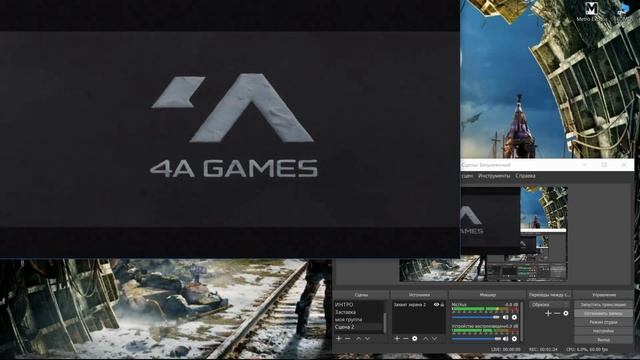Move selected source down
The height and width of the screenshot is (360, 640).
[434, 339]
